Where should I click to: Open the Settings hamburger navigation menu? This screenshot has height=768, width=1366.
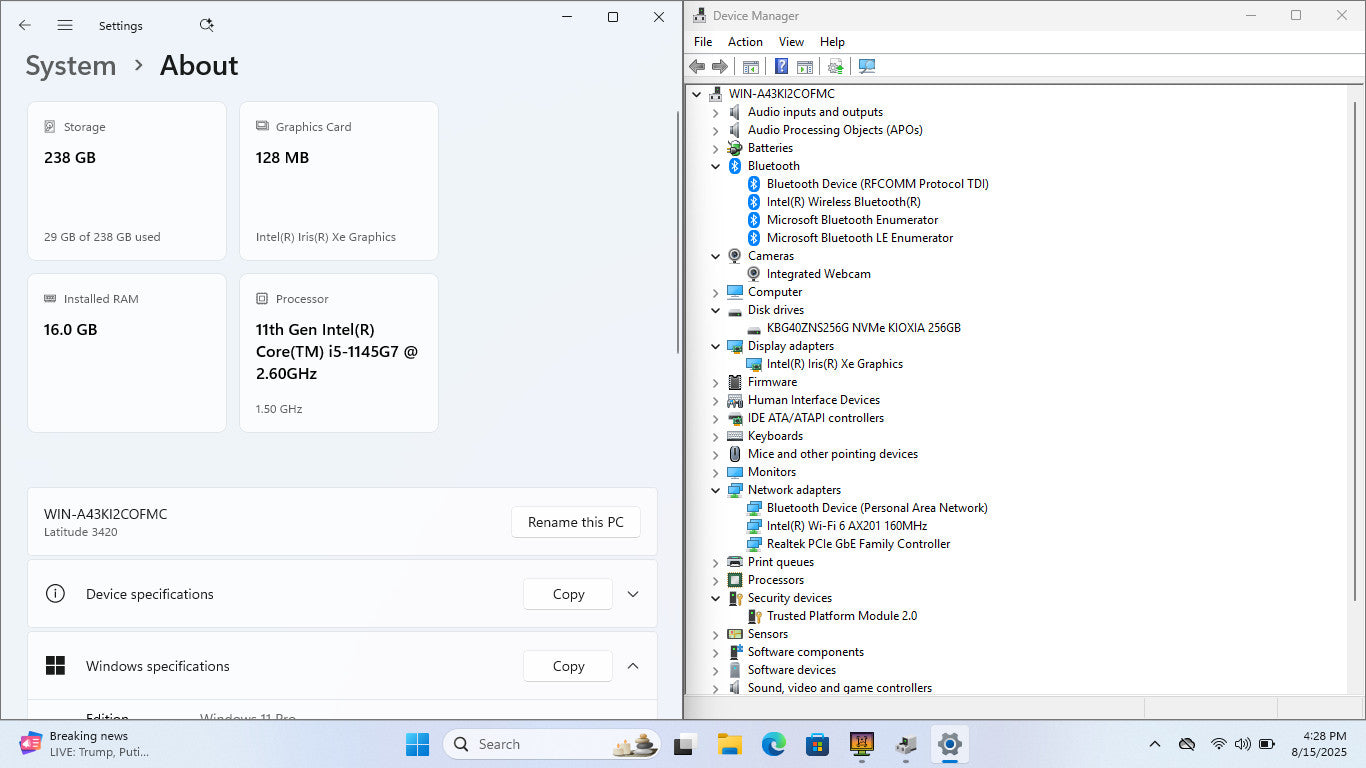65,26
